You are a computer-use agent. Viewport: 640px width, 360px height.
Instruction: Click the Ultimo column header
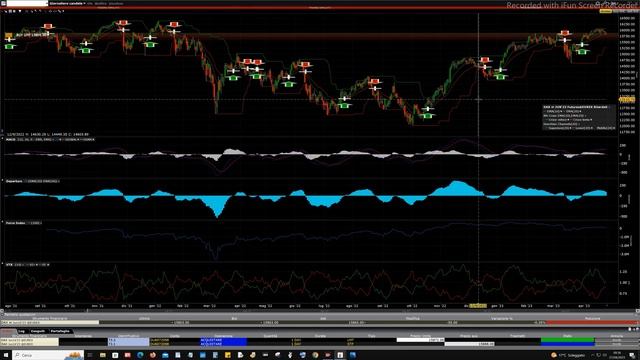tap(144, 318)
